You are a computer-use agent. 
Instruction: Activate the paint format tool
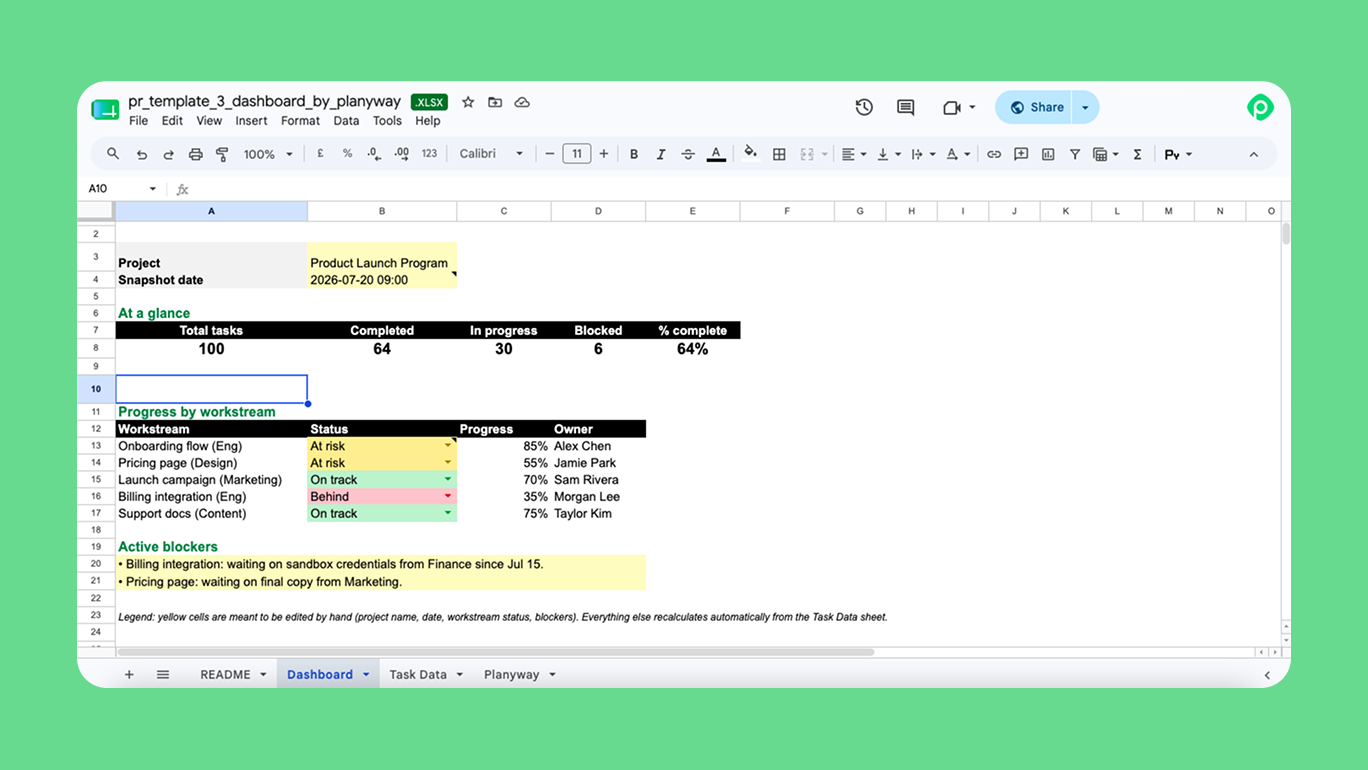[222, 154]
